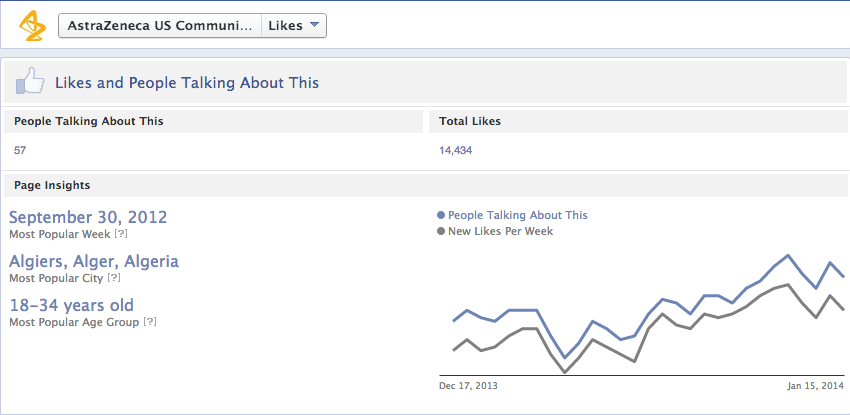This screenshot has width=850, height=415.
Task: Click the 14,434 total likes number
Action: pyautogui.click(x=455, y=151)
